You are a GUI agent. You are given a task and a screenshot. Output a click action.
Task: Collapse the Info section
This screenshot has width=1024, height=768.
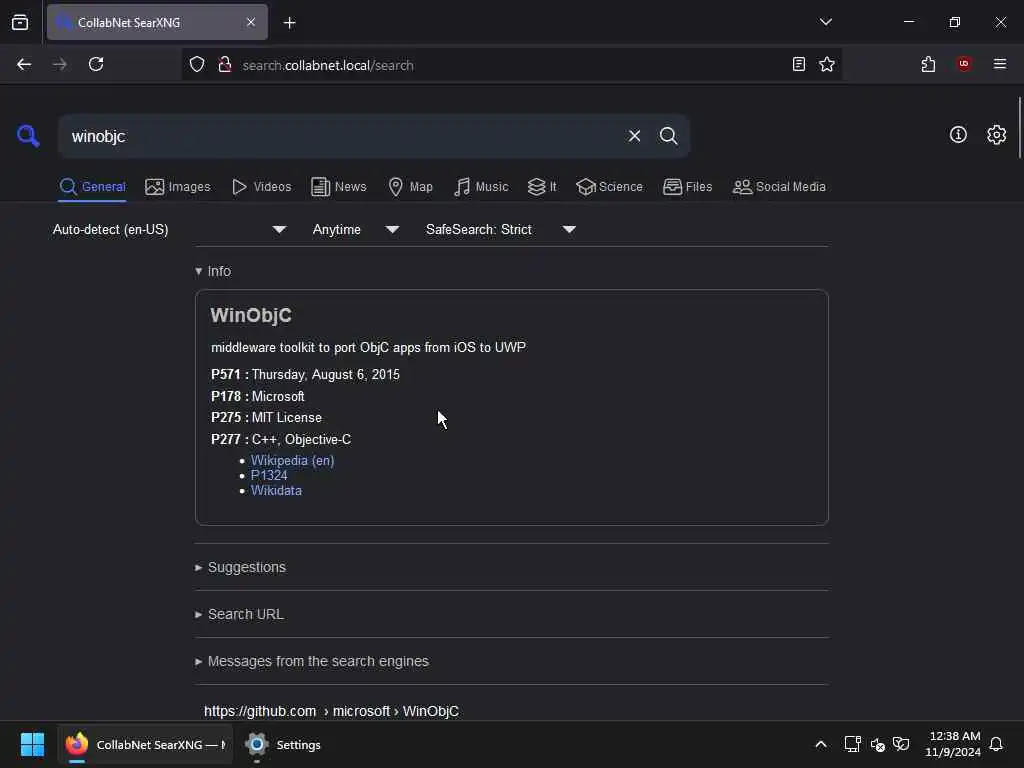(x=213, y=271)
